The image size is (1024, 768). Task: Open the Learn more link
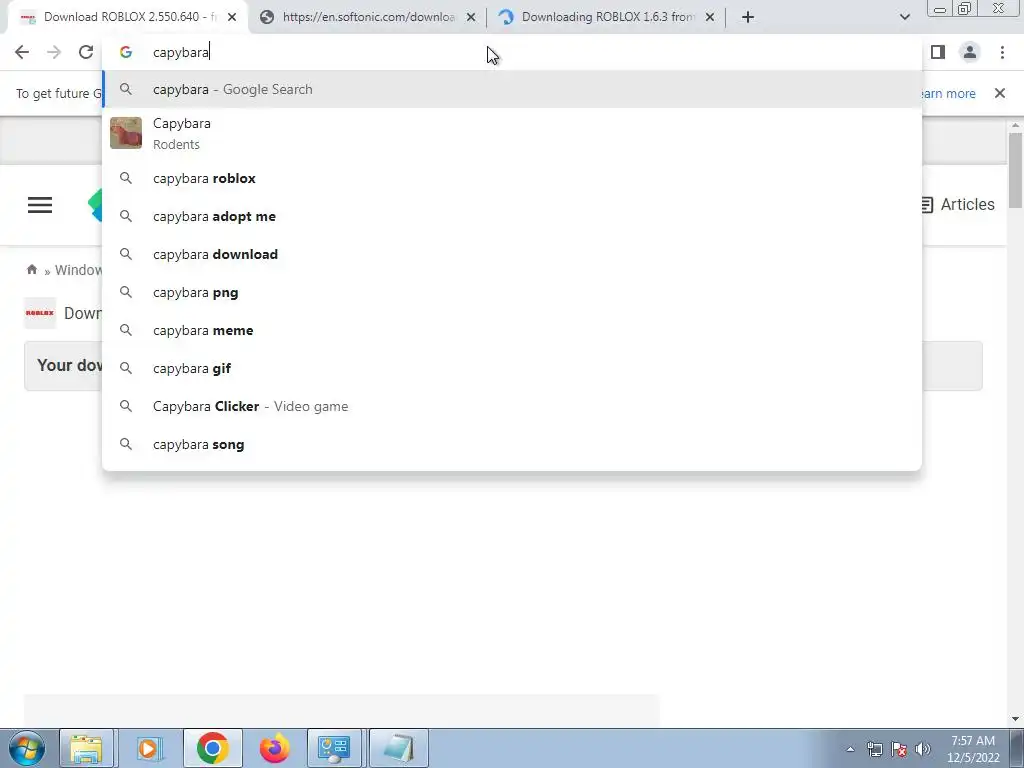[948, 93]
